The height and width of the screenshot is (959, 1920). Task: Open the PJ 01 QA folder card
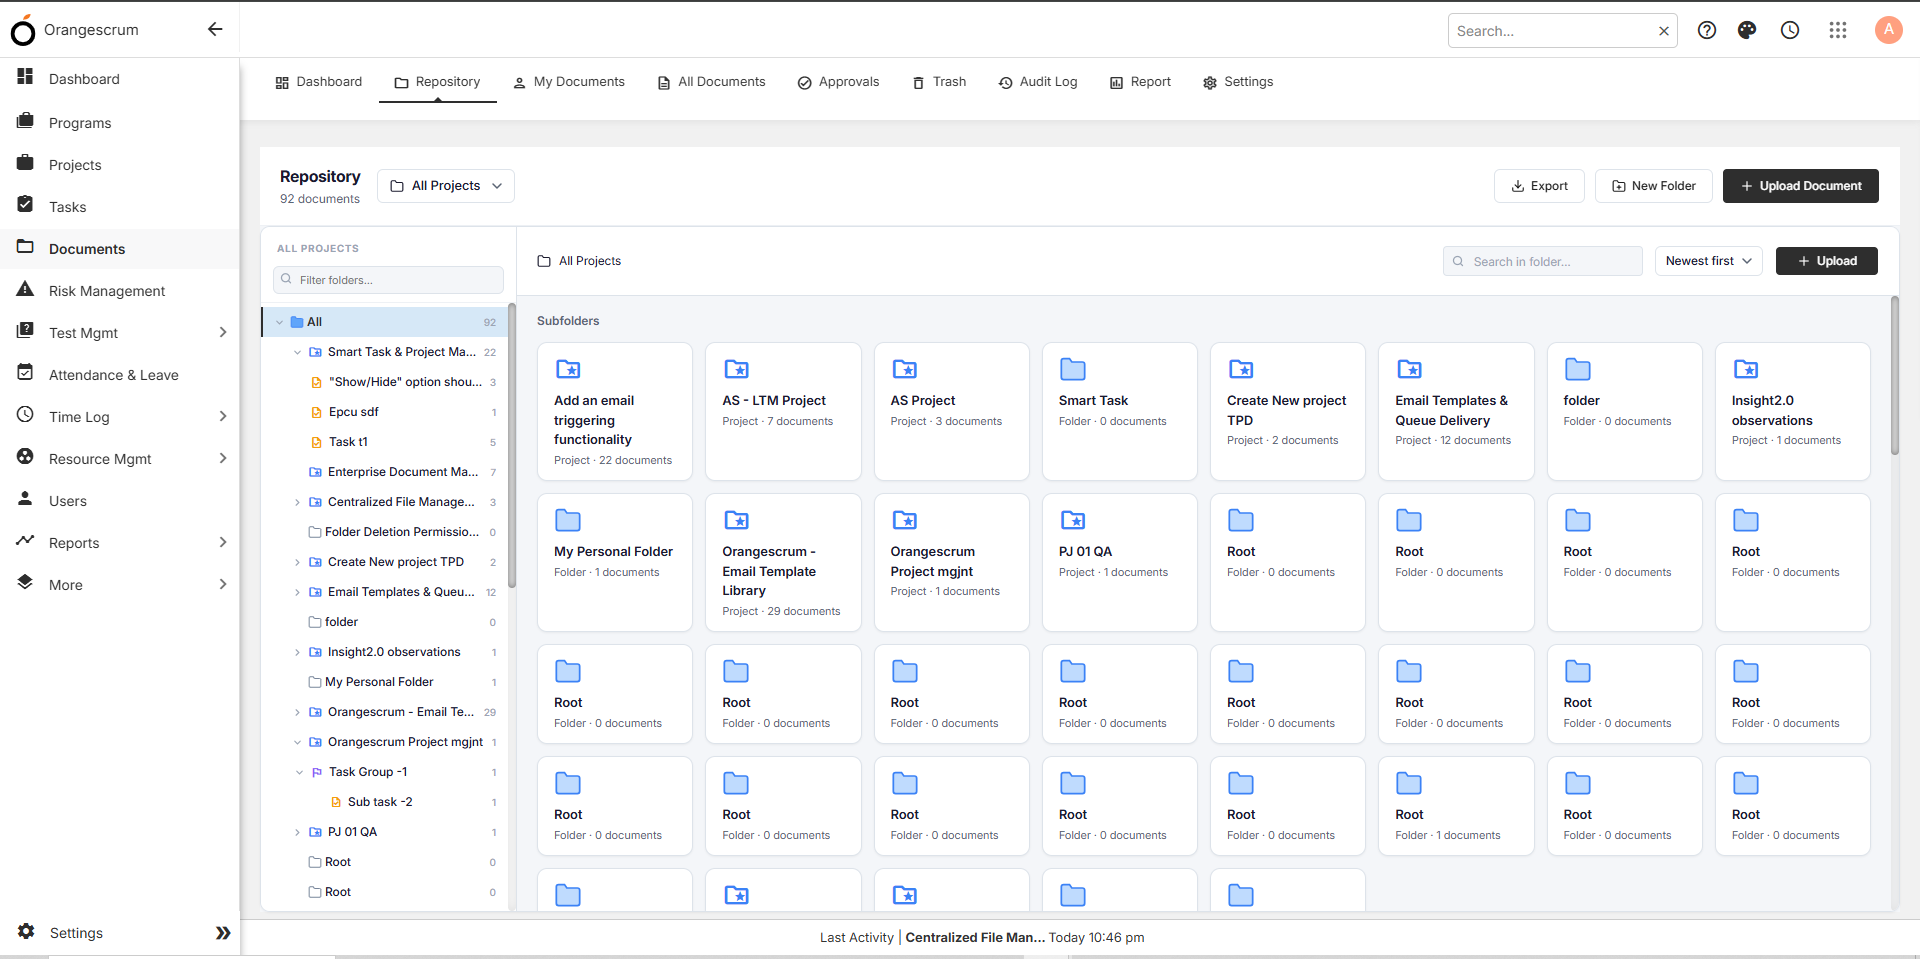[1119, 562]
